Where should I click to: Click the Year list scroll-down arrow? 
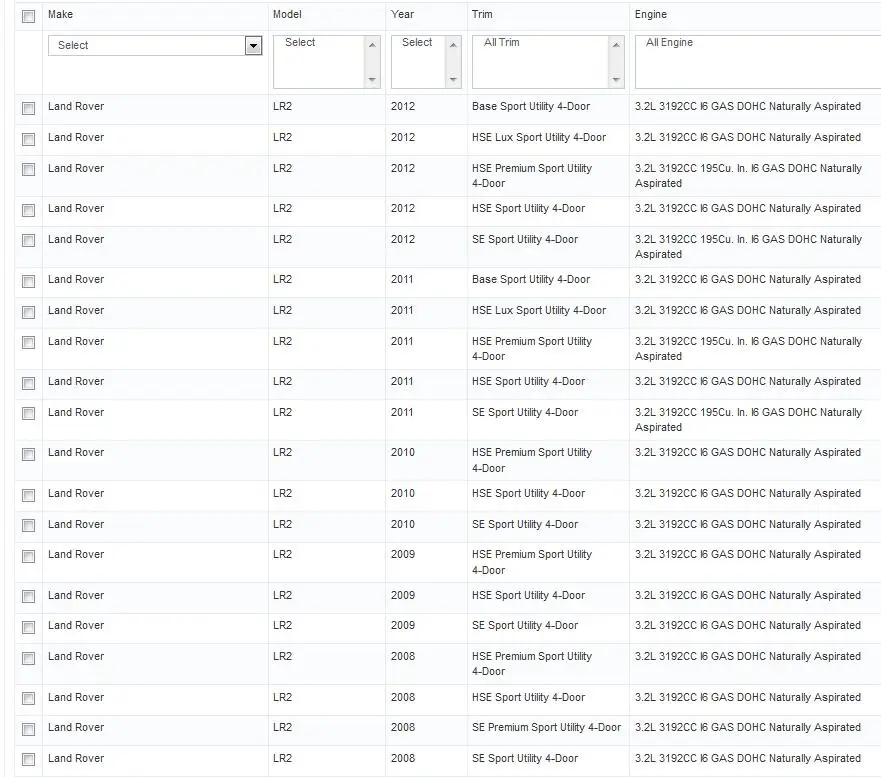pos(453,80)
